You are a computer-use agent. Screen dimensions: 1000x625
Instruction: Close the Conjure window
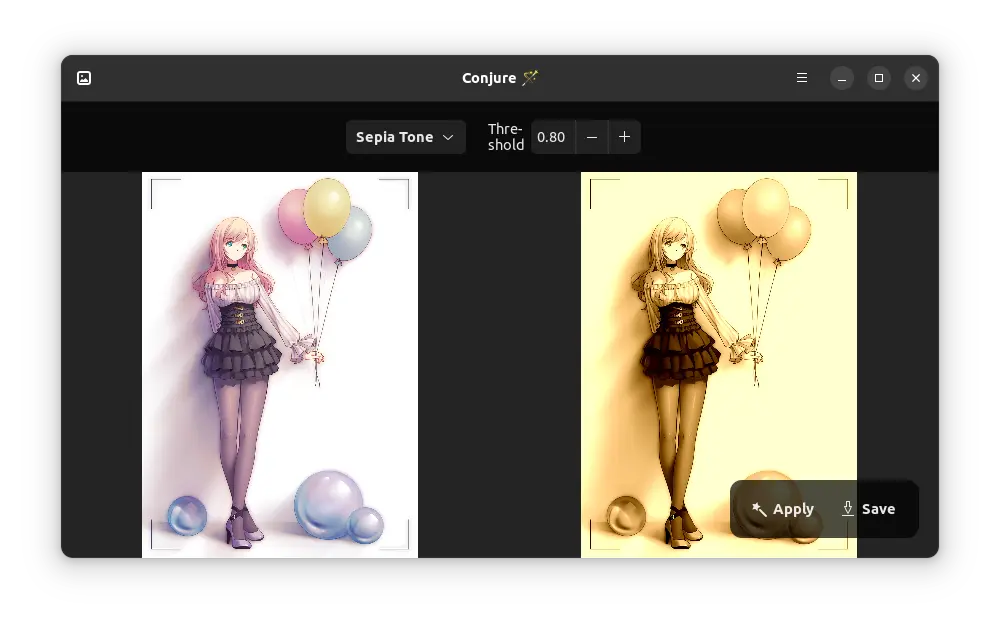point(916,78)
